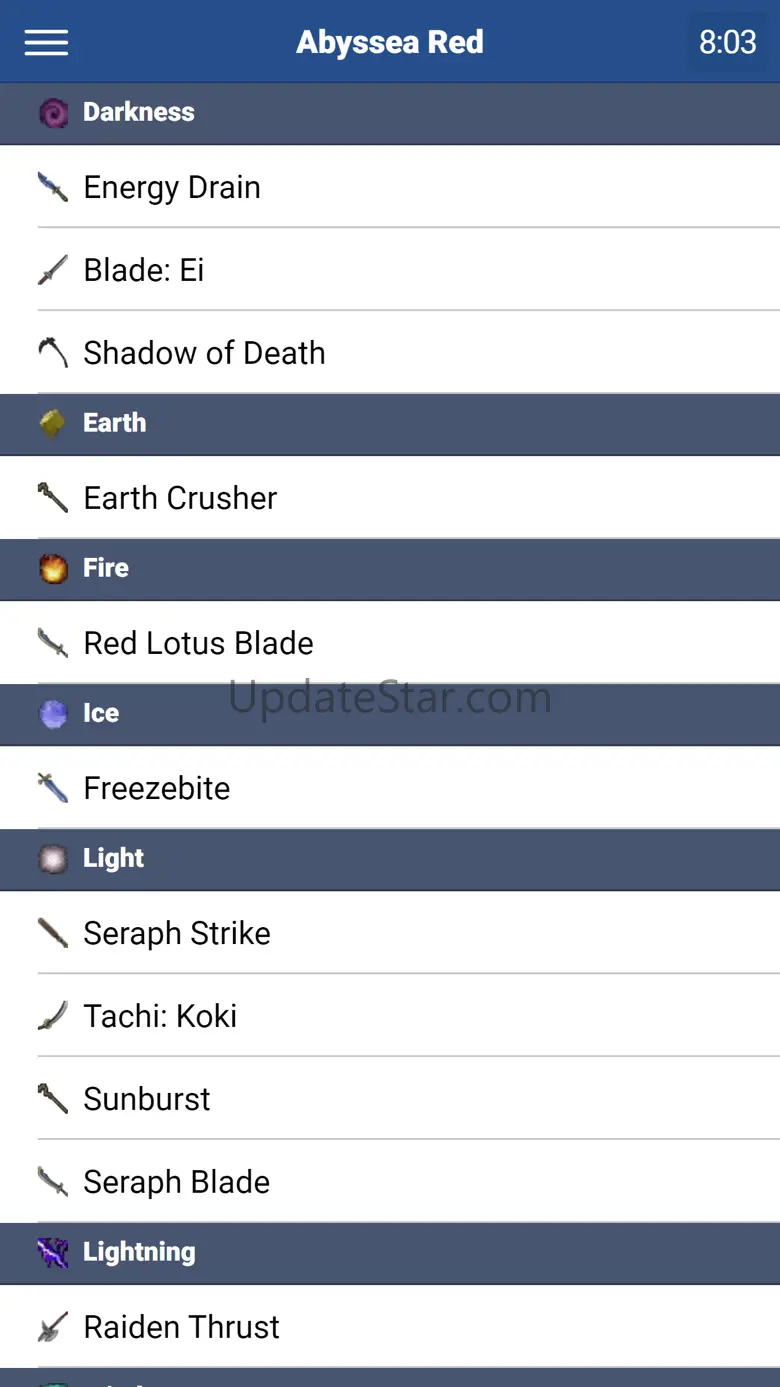Choose Sunburst from the Light section
The height and width of the screenshot is (1387, 780).
tap(147, 1099)
